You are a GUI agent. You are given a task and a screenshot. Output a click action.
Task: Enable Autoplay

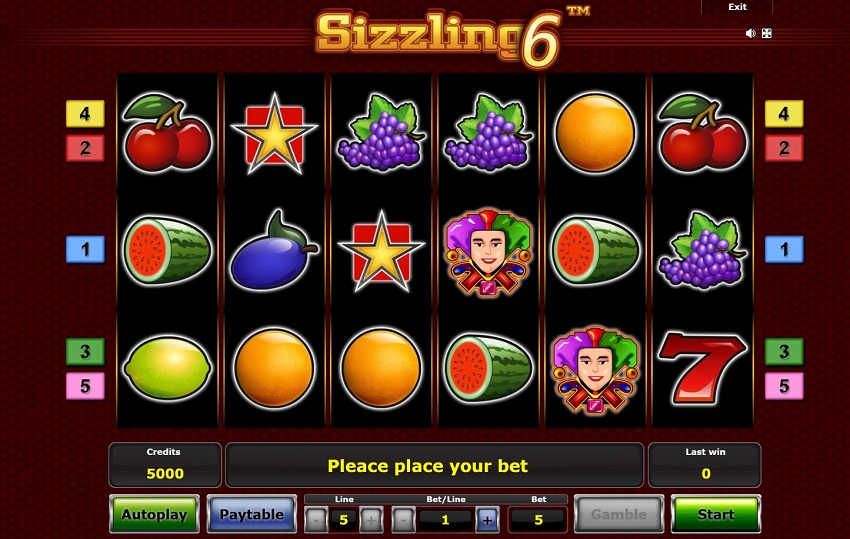tap(154, 514)
